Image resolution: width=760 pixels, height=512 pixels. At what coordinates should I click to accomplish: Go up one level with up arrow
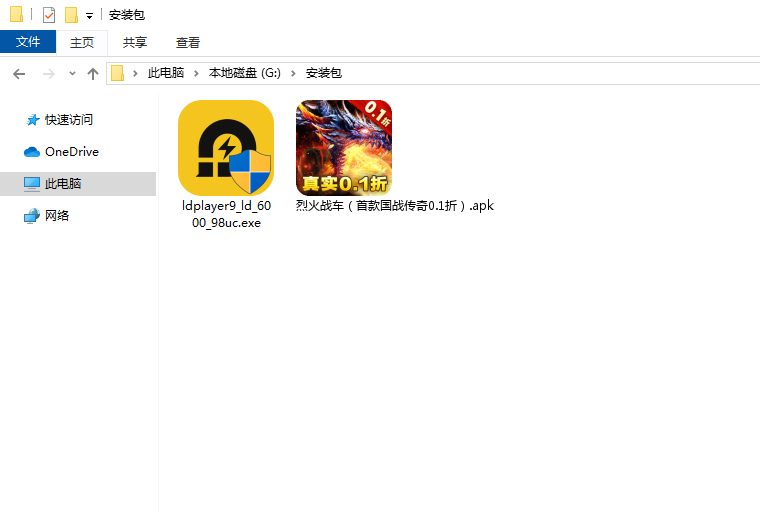click(93, 73)
